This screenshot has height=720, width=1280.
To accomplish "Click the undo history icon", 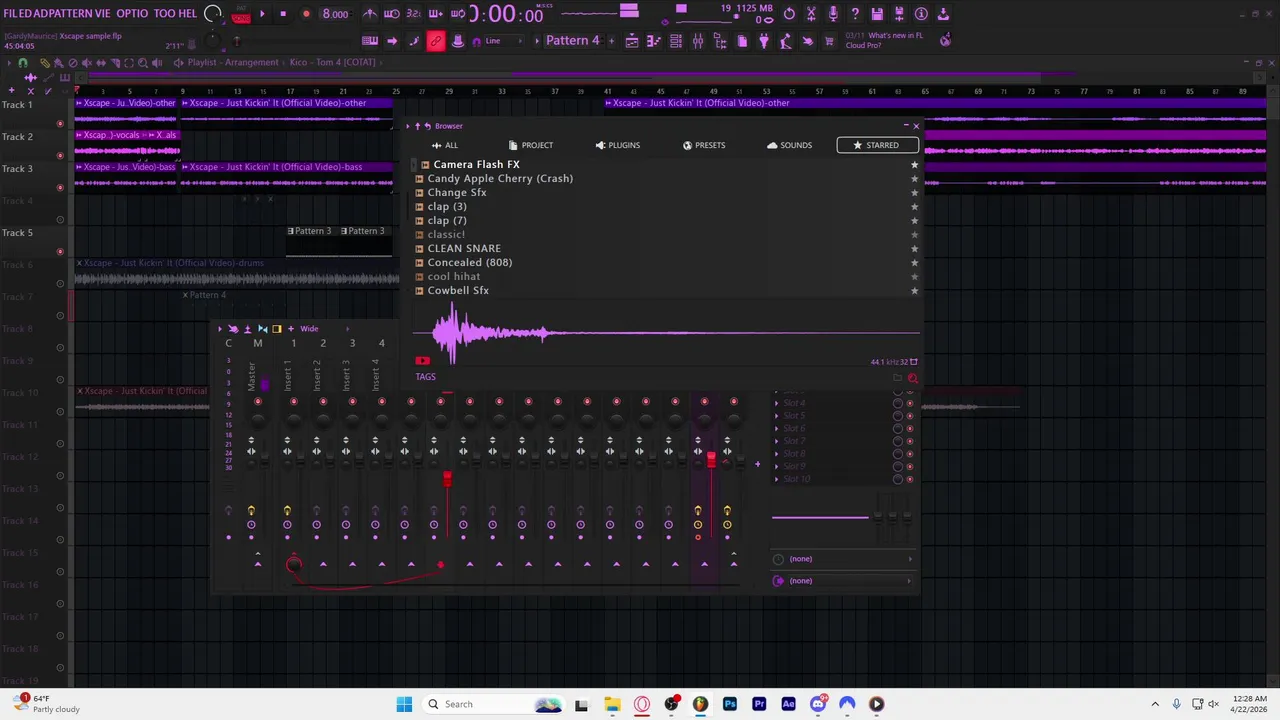I will [x=789, y=14].
